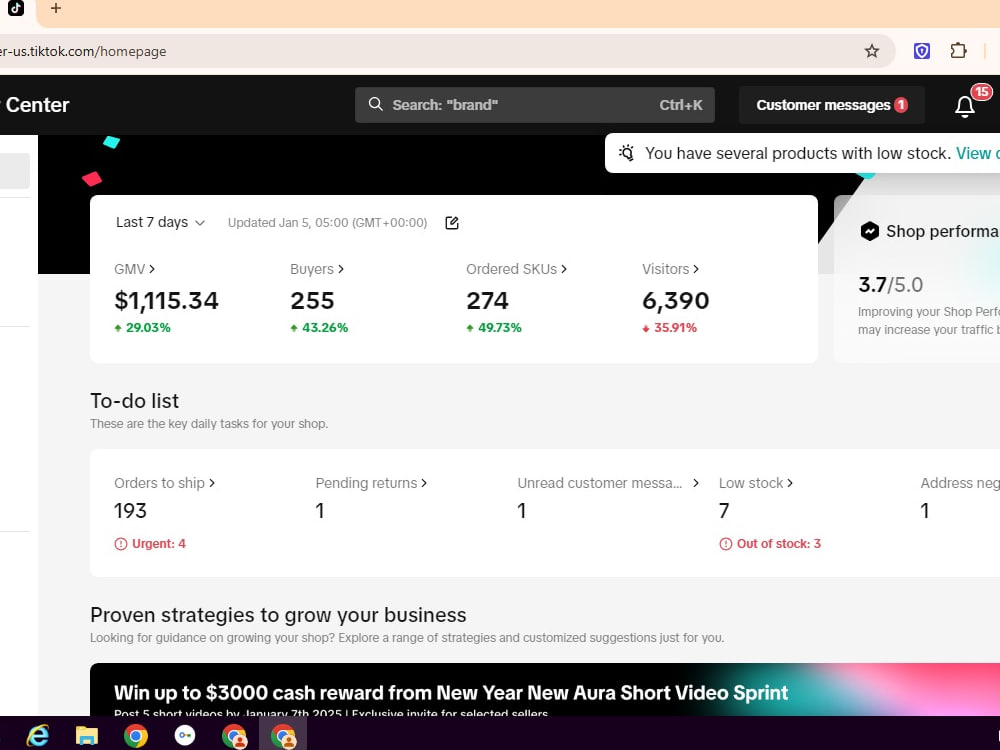Screen dimensions: 1000x750
Task: Open the browser extensions puzzle icon
Action: (958, 50)
